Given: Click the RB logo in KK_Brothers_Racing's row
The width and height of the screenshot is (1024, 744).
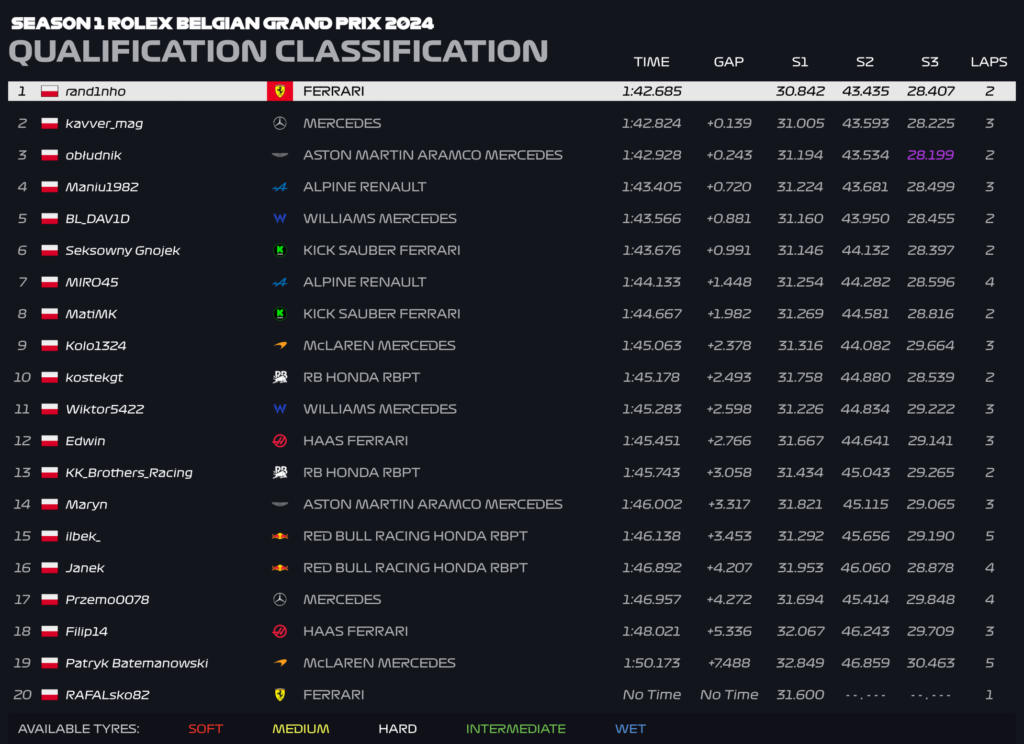Looking at the screenshot, I should 280,472.
